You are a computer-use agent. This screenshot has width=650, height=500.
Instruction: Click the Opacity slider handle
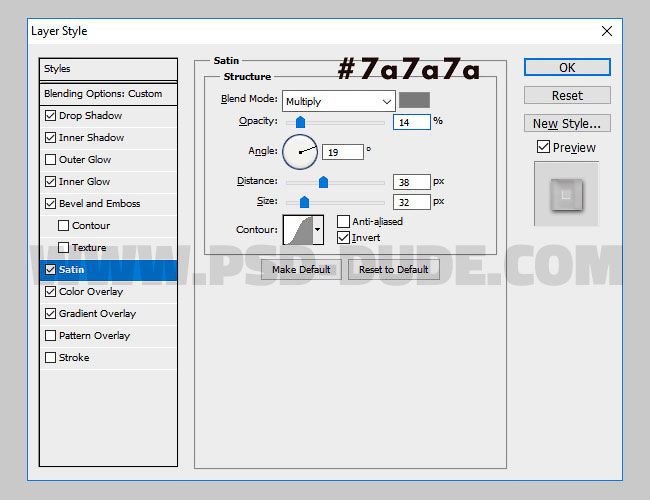pyautogui.click(x=301, y=122)
